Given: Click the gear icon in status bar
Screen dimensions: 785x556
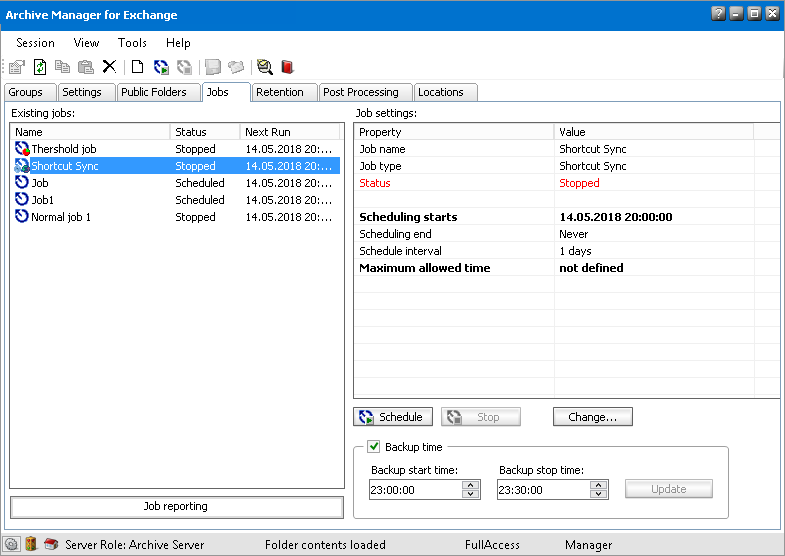Looking at the screenshot, I should pyautogui.click(x=12, y=544).
